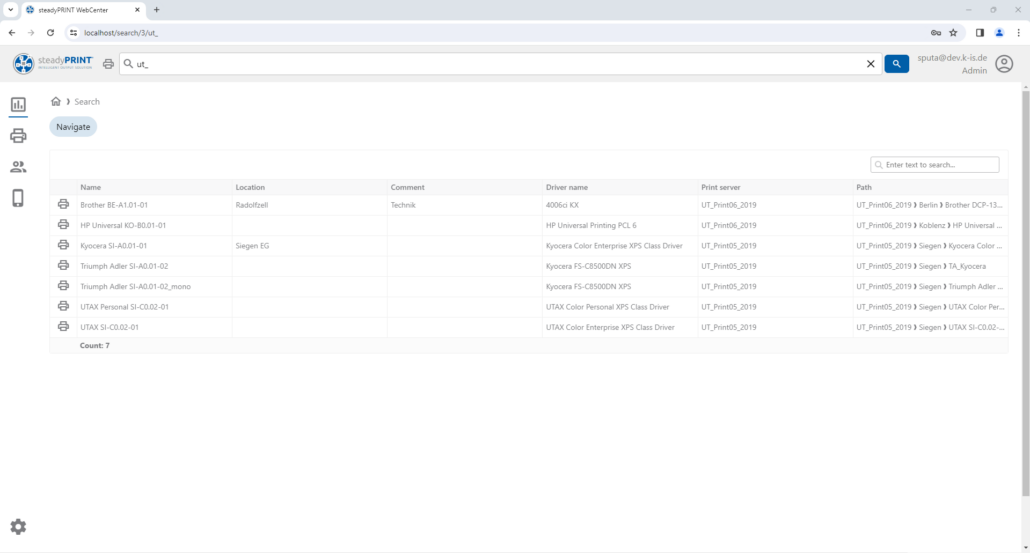This screenshot has width=1030, height=553.
Task: Click printer filter icon beside search field
Action: [108, 64]
